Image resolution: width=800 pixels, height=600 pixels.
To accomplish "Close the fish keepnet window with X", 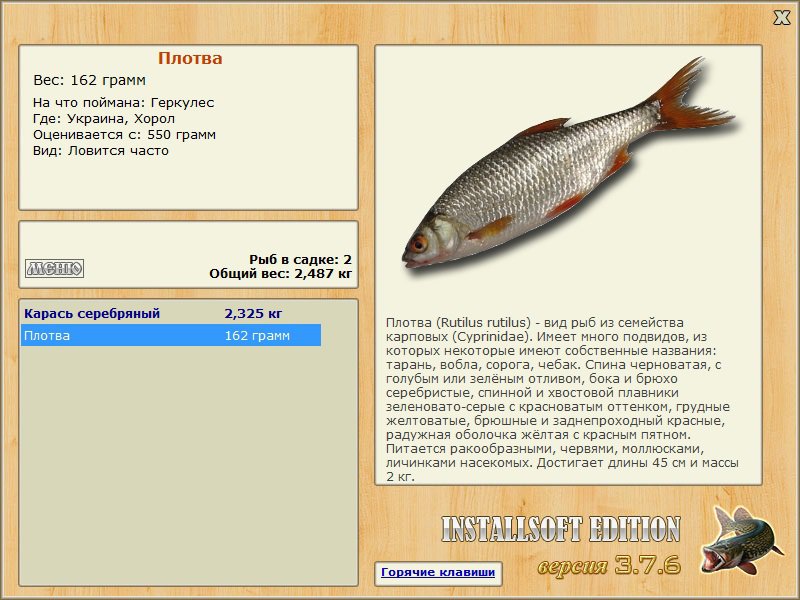I will coord(781,18).
